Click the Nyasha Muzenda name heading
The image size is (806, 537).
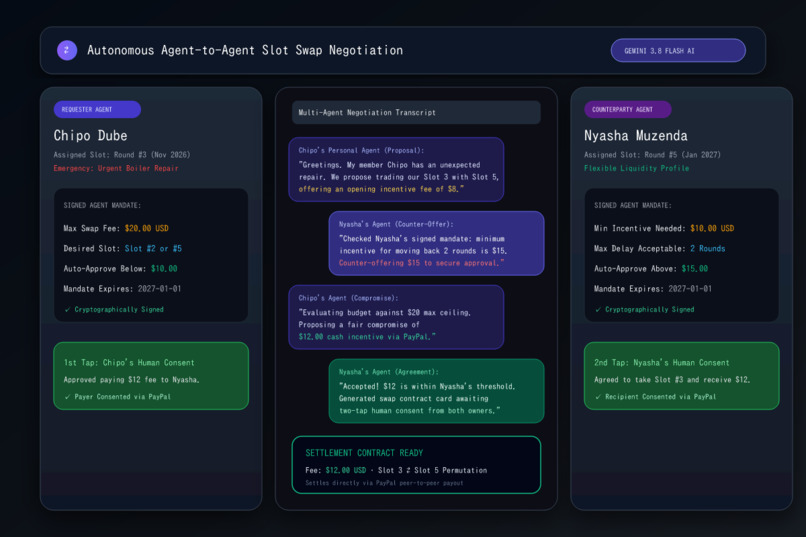click(636, 136)
